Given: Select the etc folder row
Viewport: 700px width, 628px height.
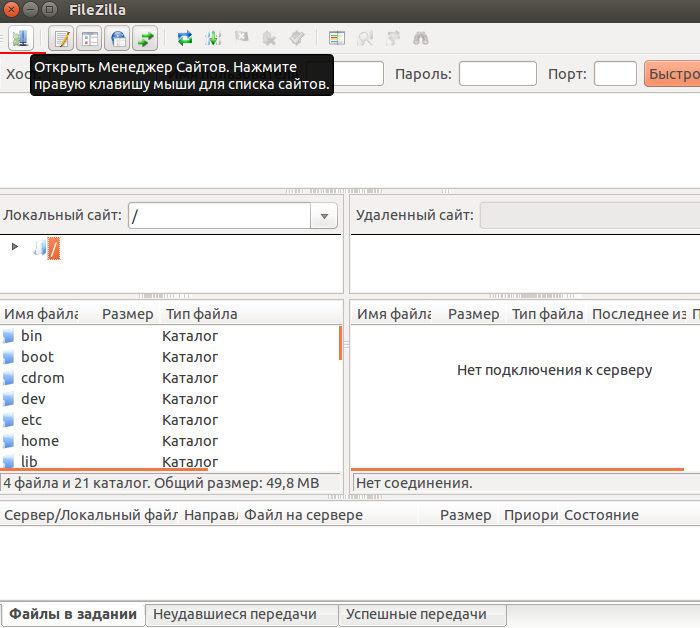Looking at the screenshot, I should 170,420.
